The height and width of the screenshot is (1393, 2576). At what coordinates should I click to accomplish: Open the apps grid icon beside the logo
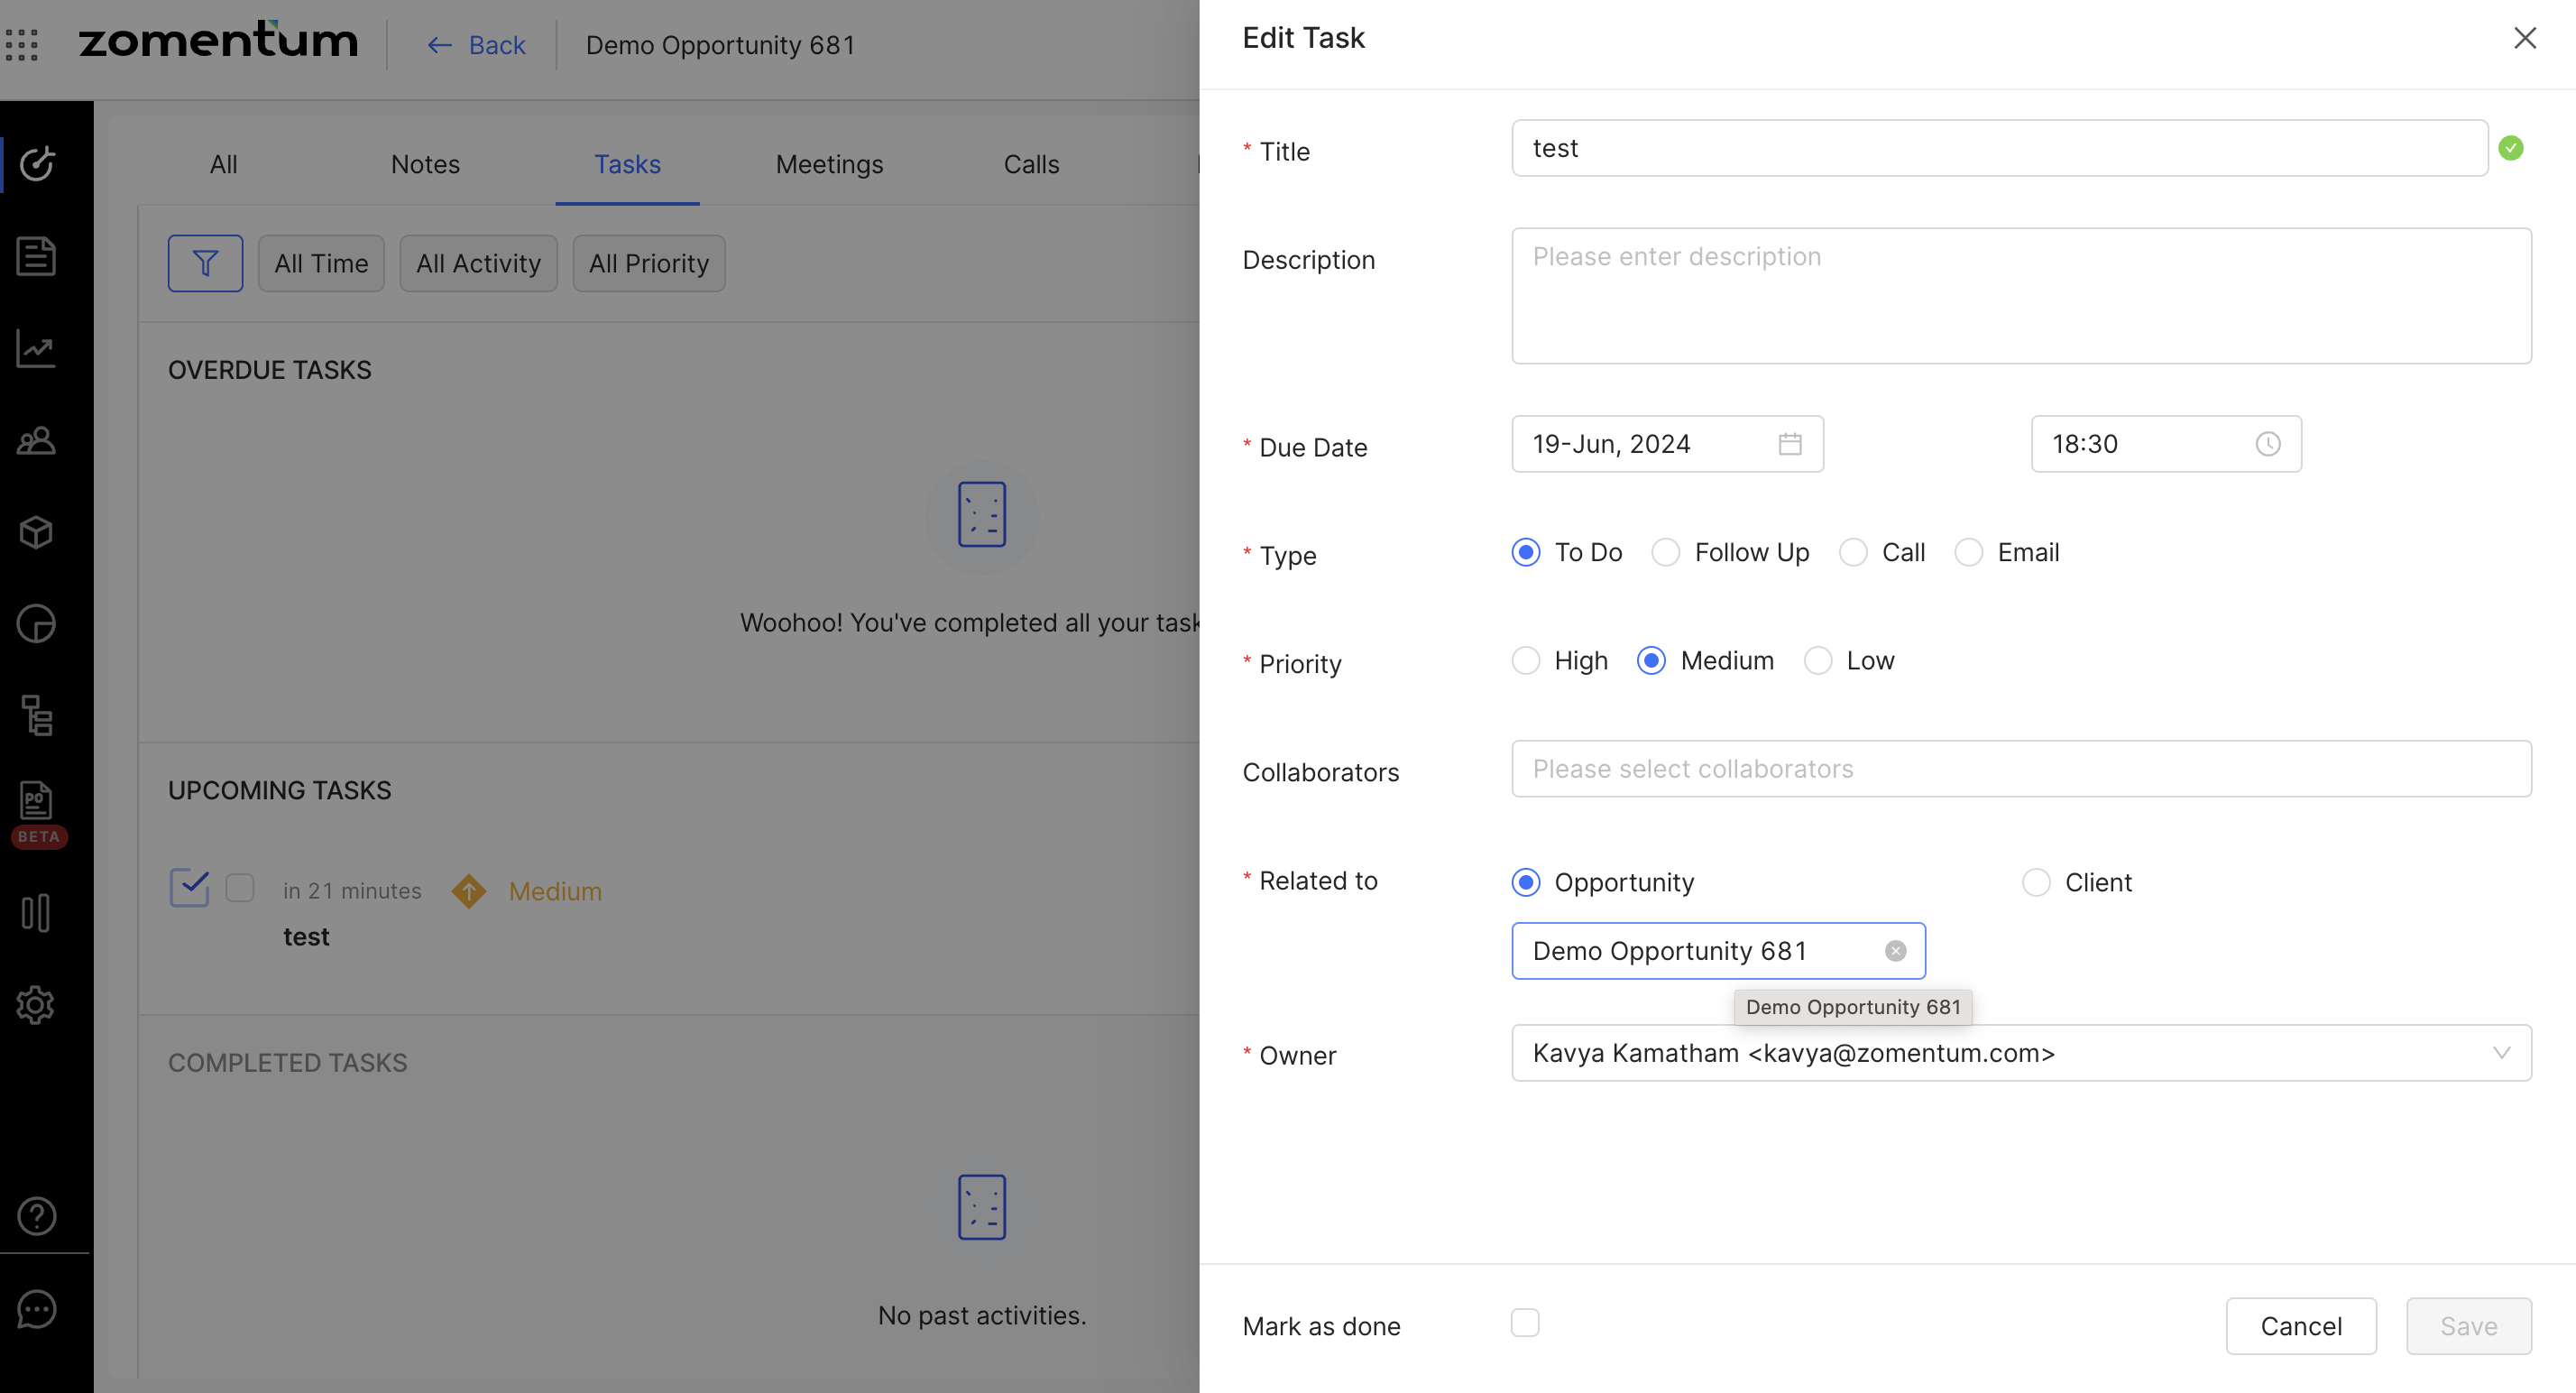coord(22,45)
